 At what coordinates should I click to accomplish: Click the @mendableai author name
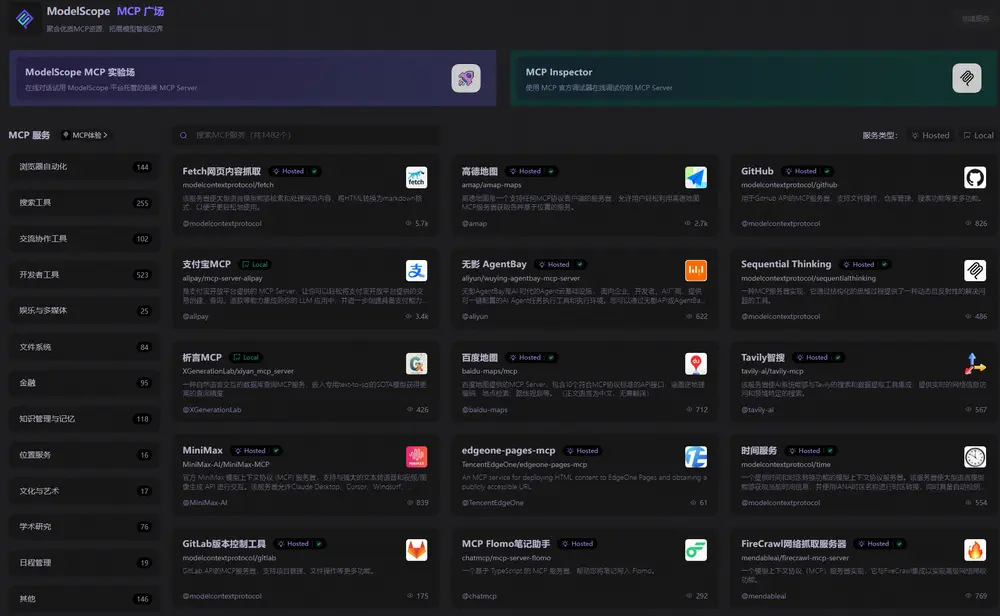763,596
